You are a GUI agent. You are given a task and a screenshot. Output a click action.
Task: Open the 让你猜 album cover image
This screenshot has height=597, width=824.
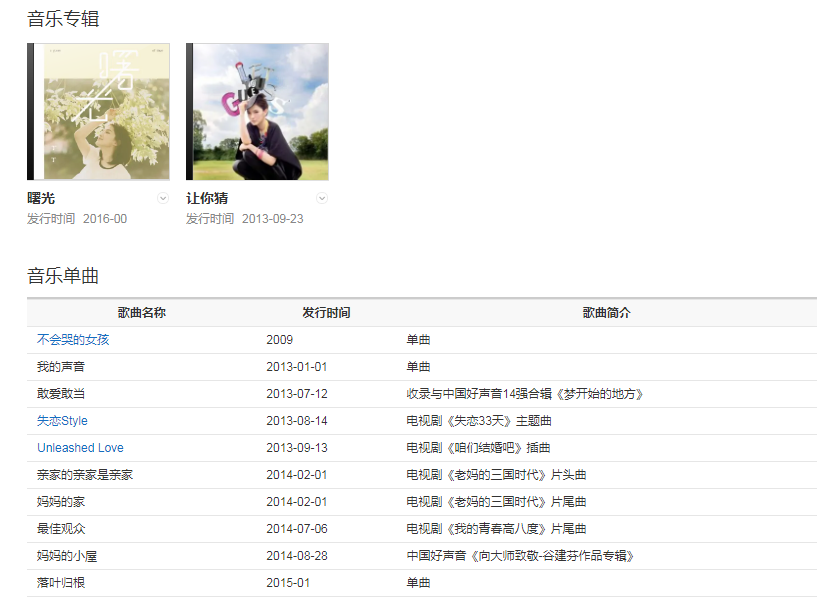click(x=258, y=111)
